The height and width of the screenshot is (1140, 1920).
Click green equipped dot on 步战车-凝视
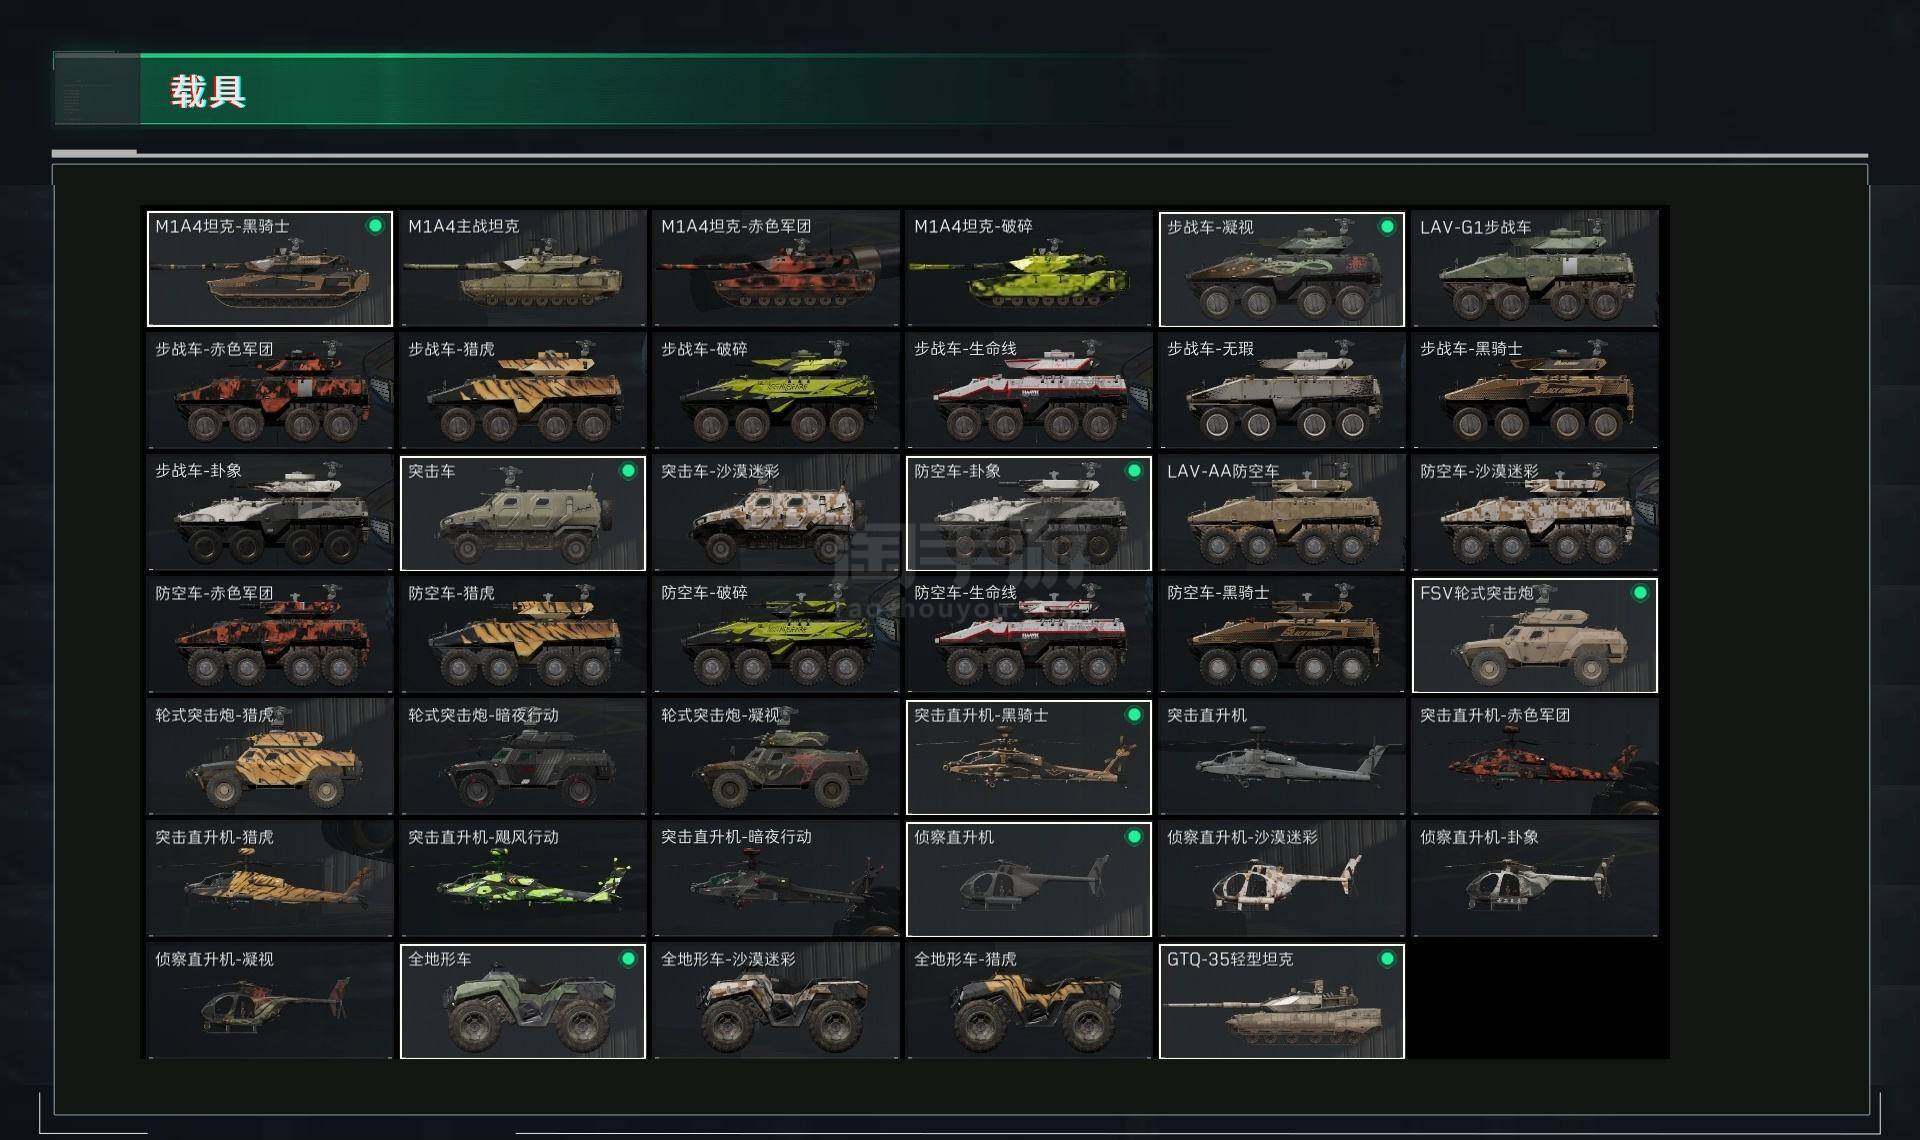[x=1387, y=227]
